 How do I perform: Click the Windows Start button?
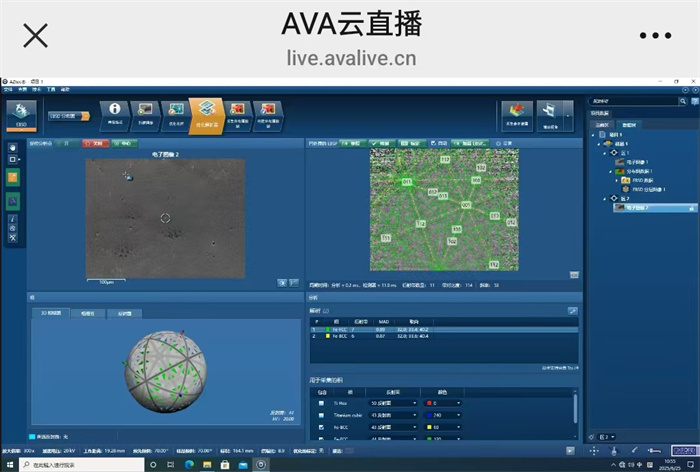tap(8, 465)
